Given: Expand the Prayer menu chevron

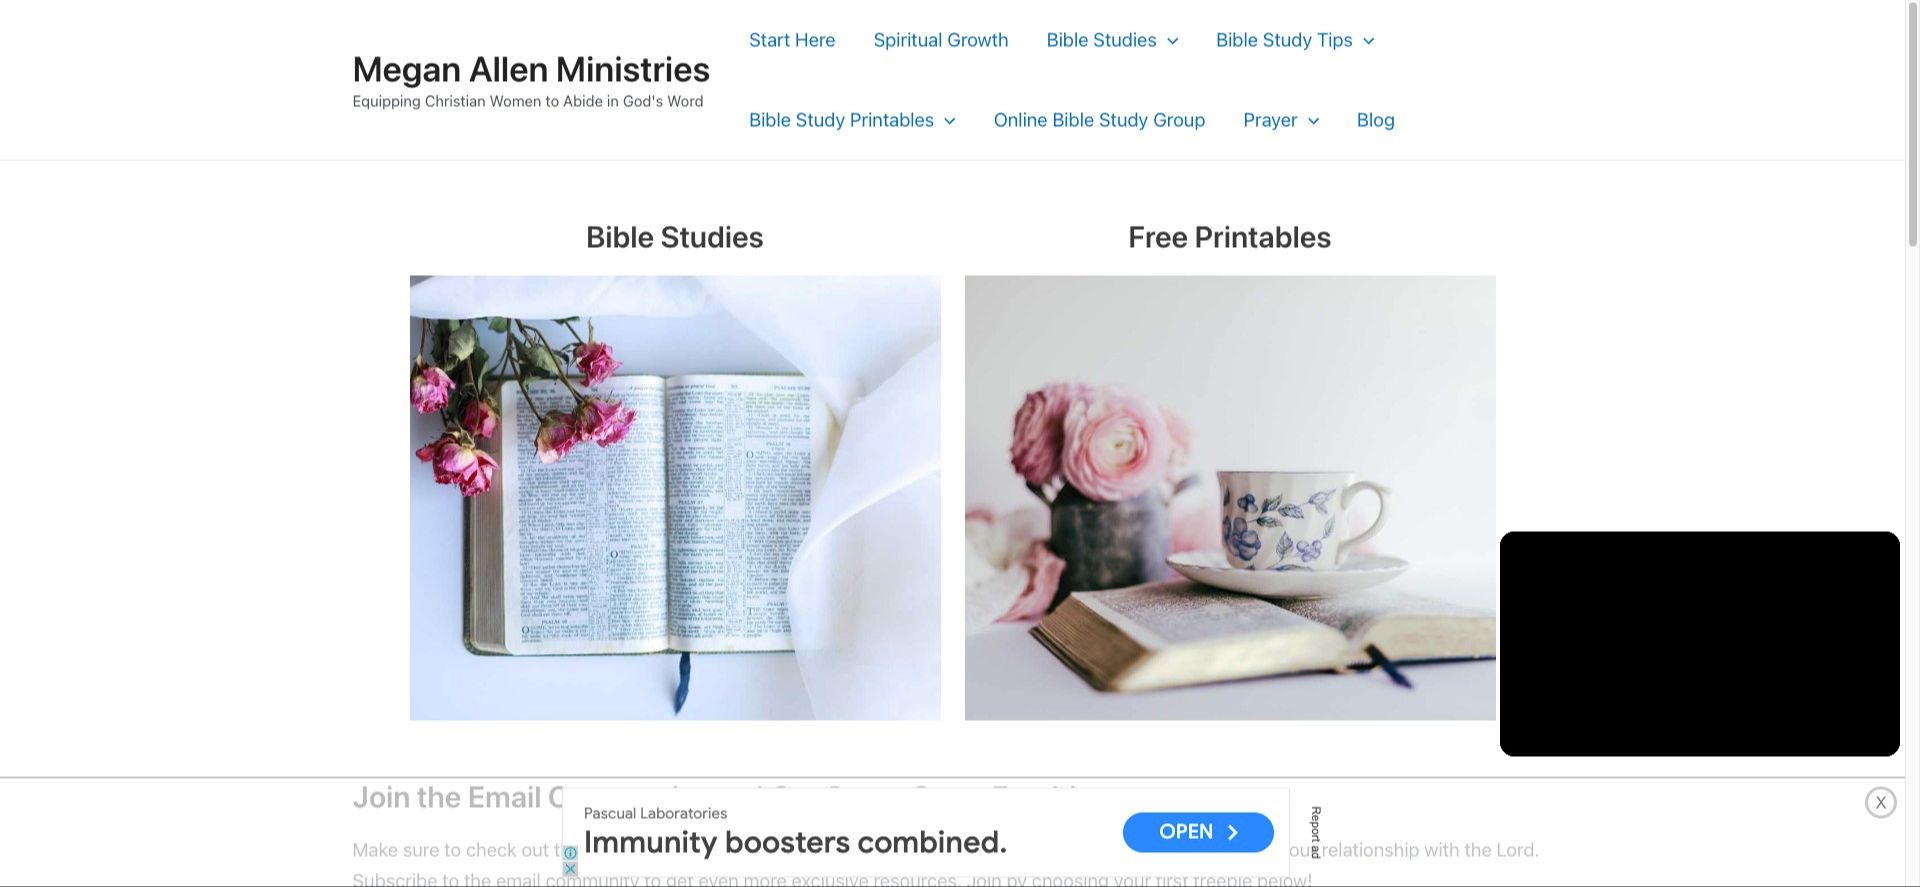Looking at the screenshot, I should (x=1314, y=121).
